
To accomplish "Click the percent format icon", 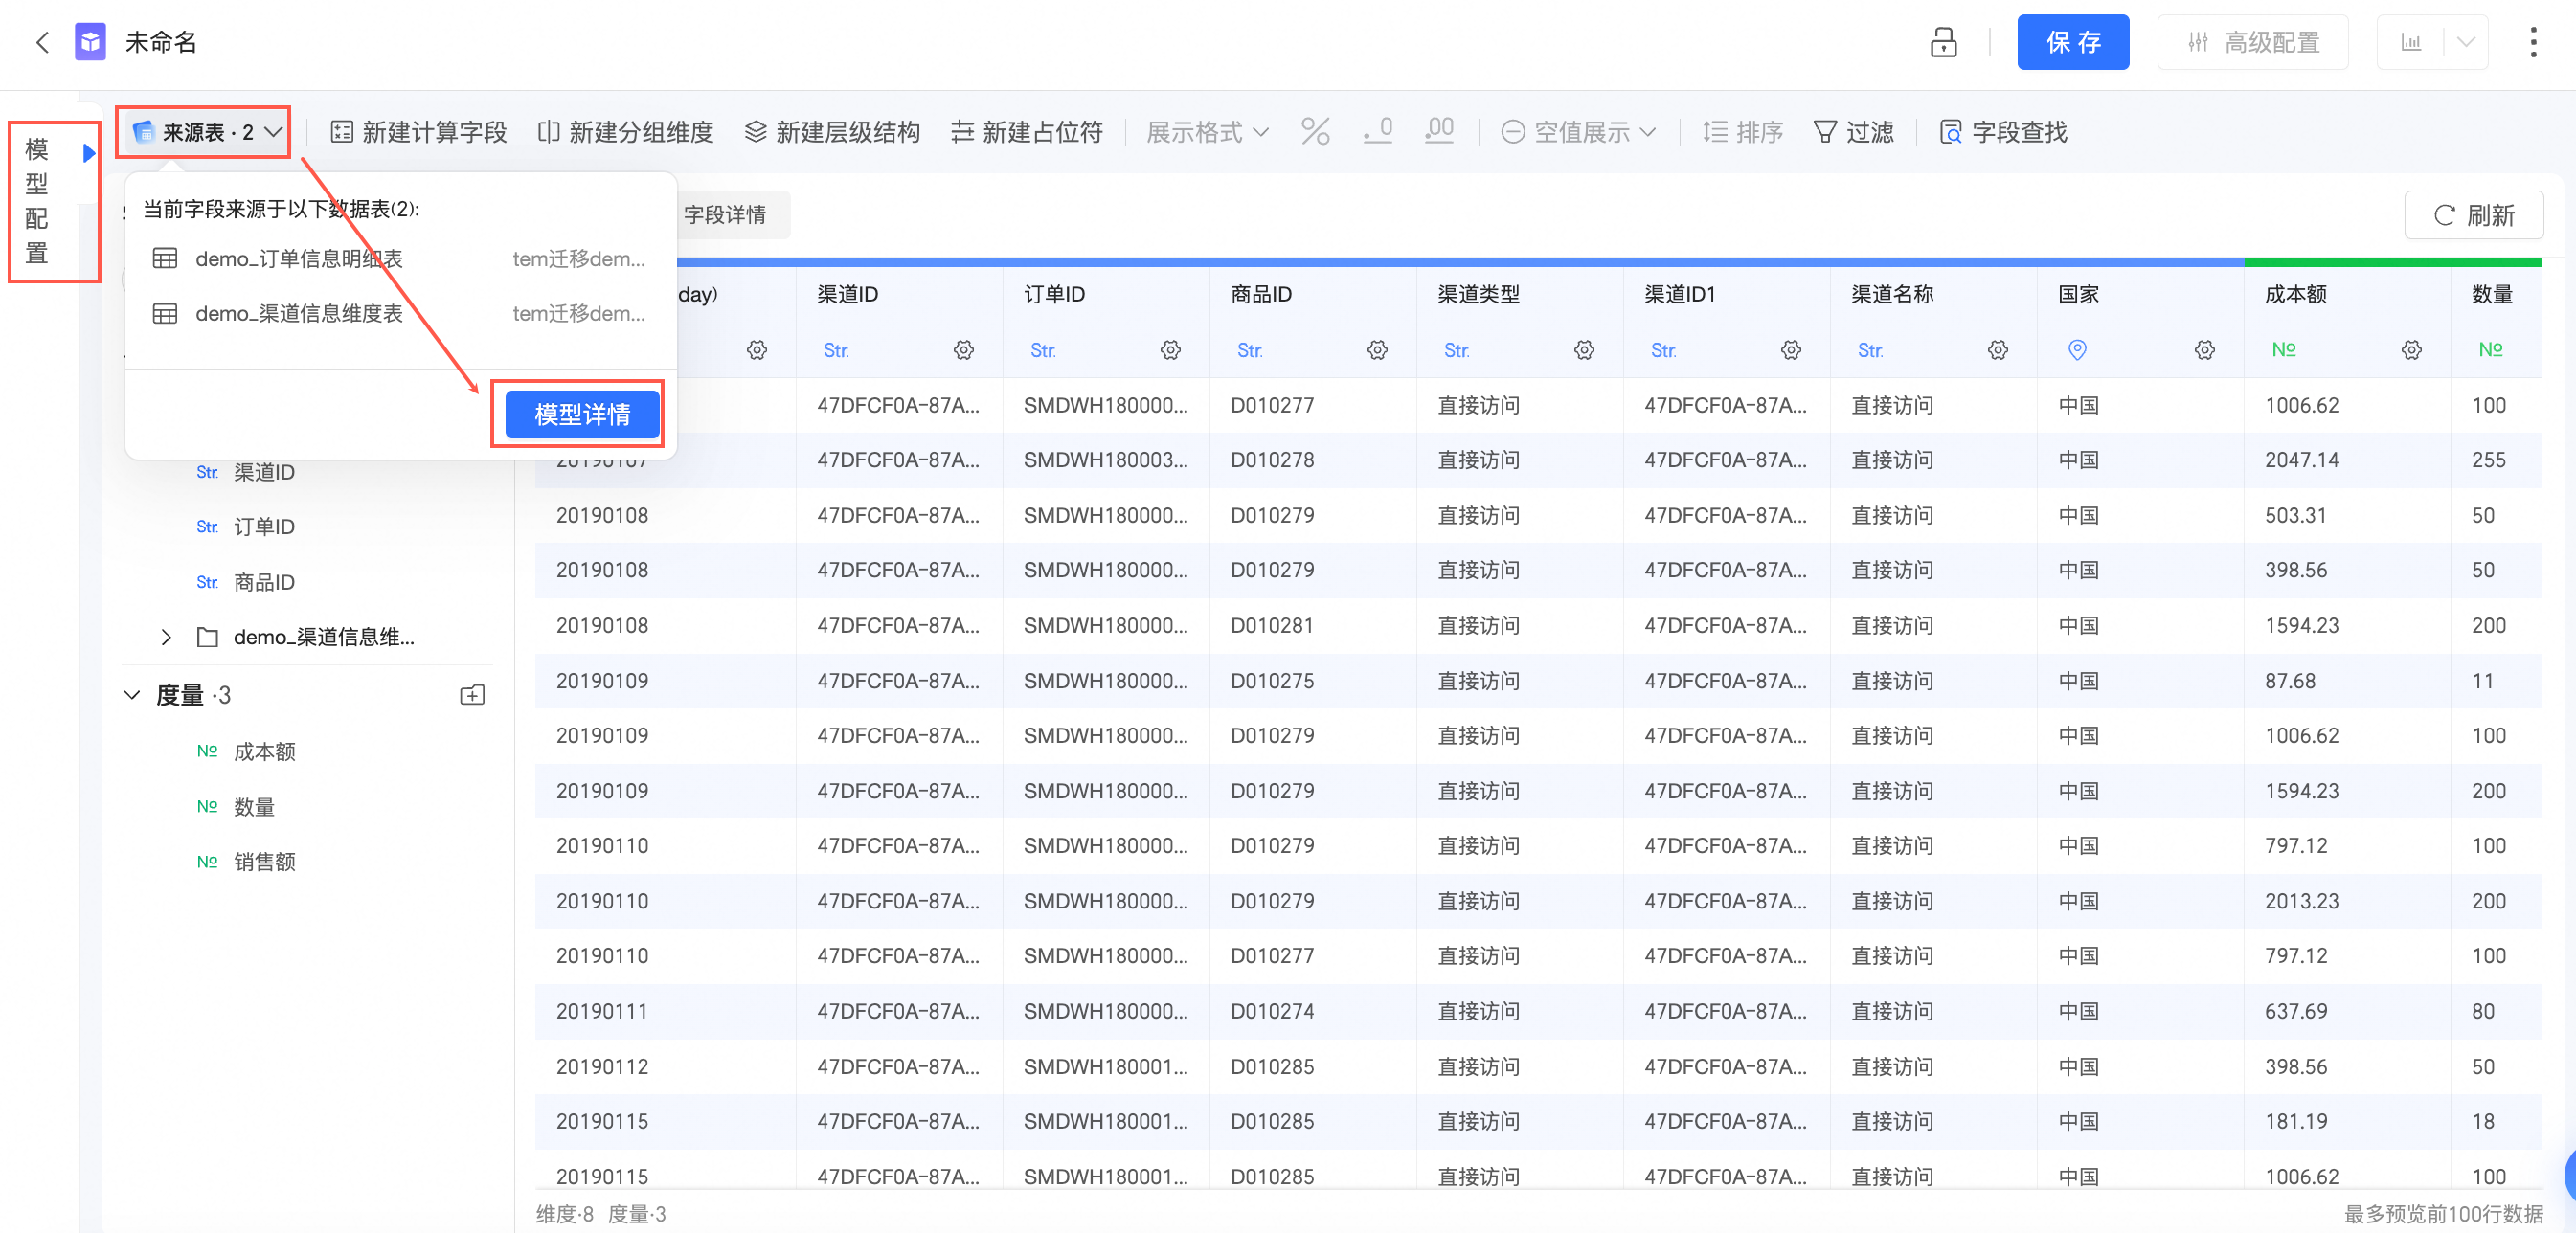I will (x=1315, y=131).
